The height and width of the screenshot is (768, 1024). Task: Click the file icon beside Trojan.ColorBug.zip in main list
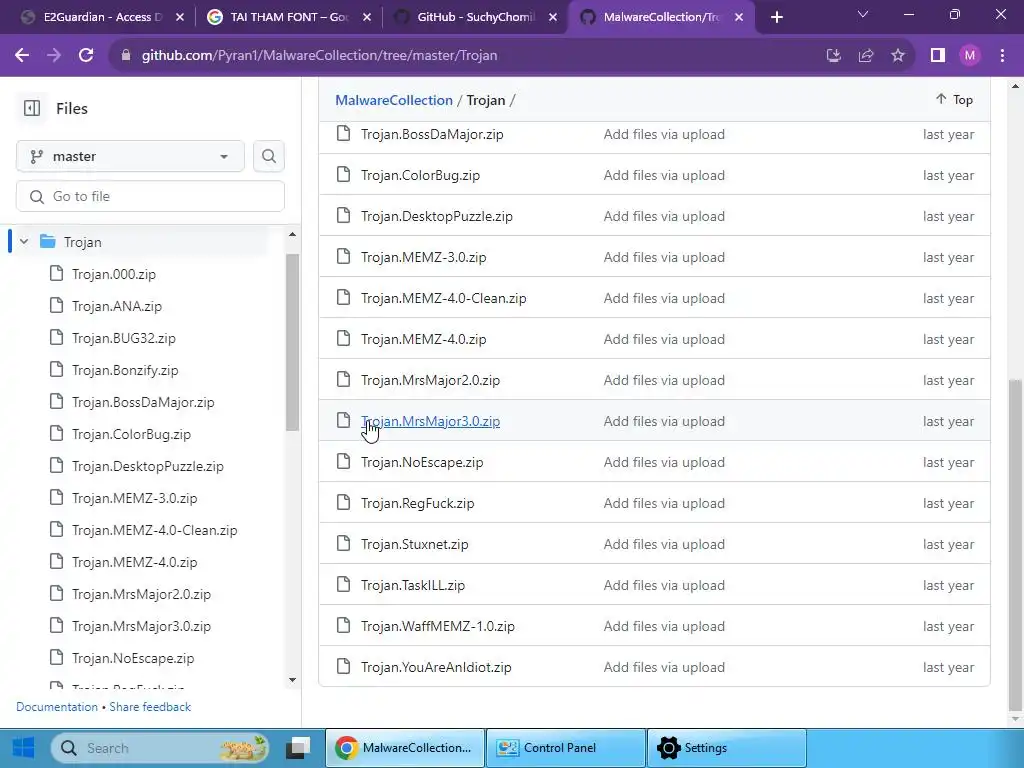click(x=344, y=174)
